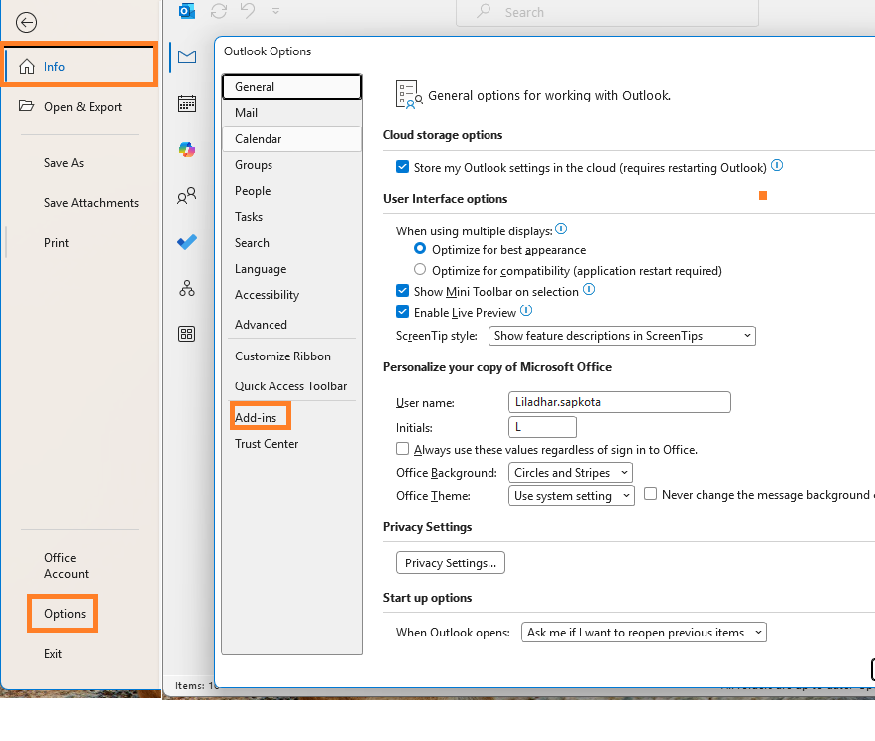Open the More Apps grid icon

click(187, 334)
